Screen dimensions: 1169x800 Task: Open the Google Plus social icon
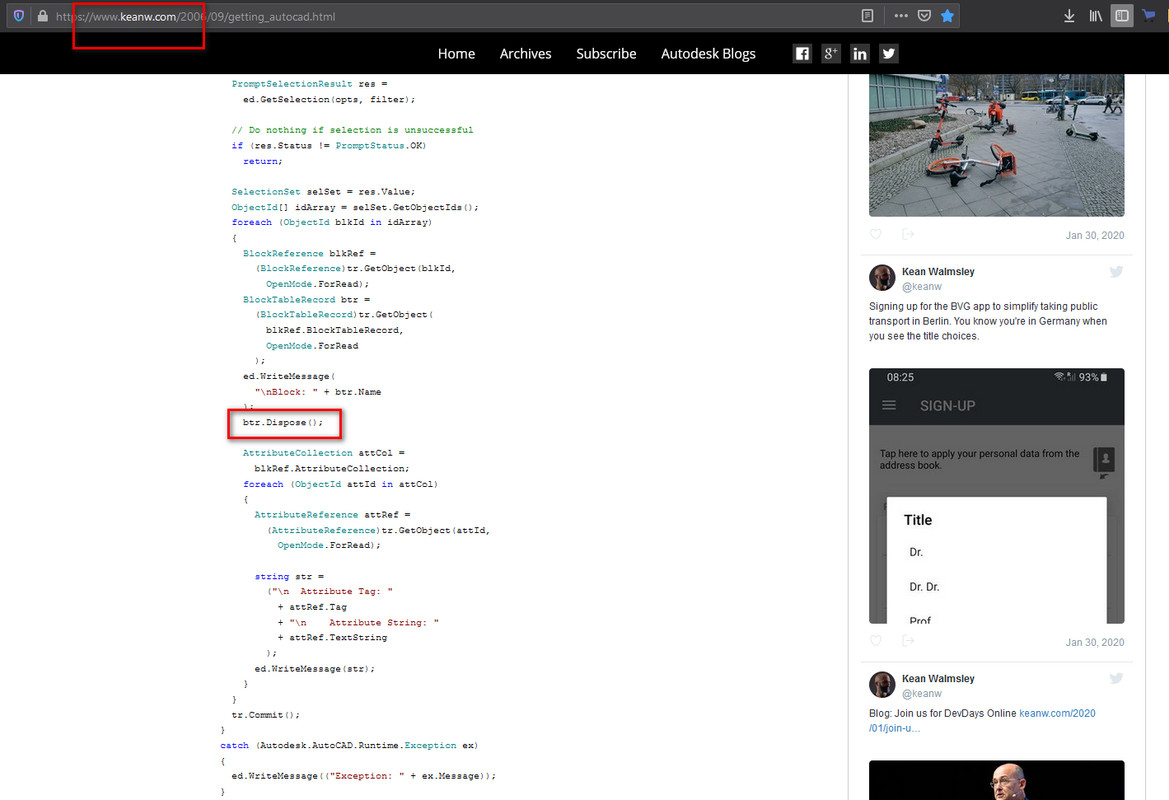[x=831, y=54]
